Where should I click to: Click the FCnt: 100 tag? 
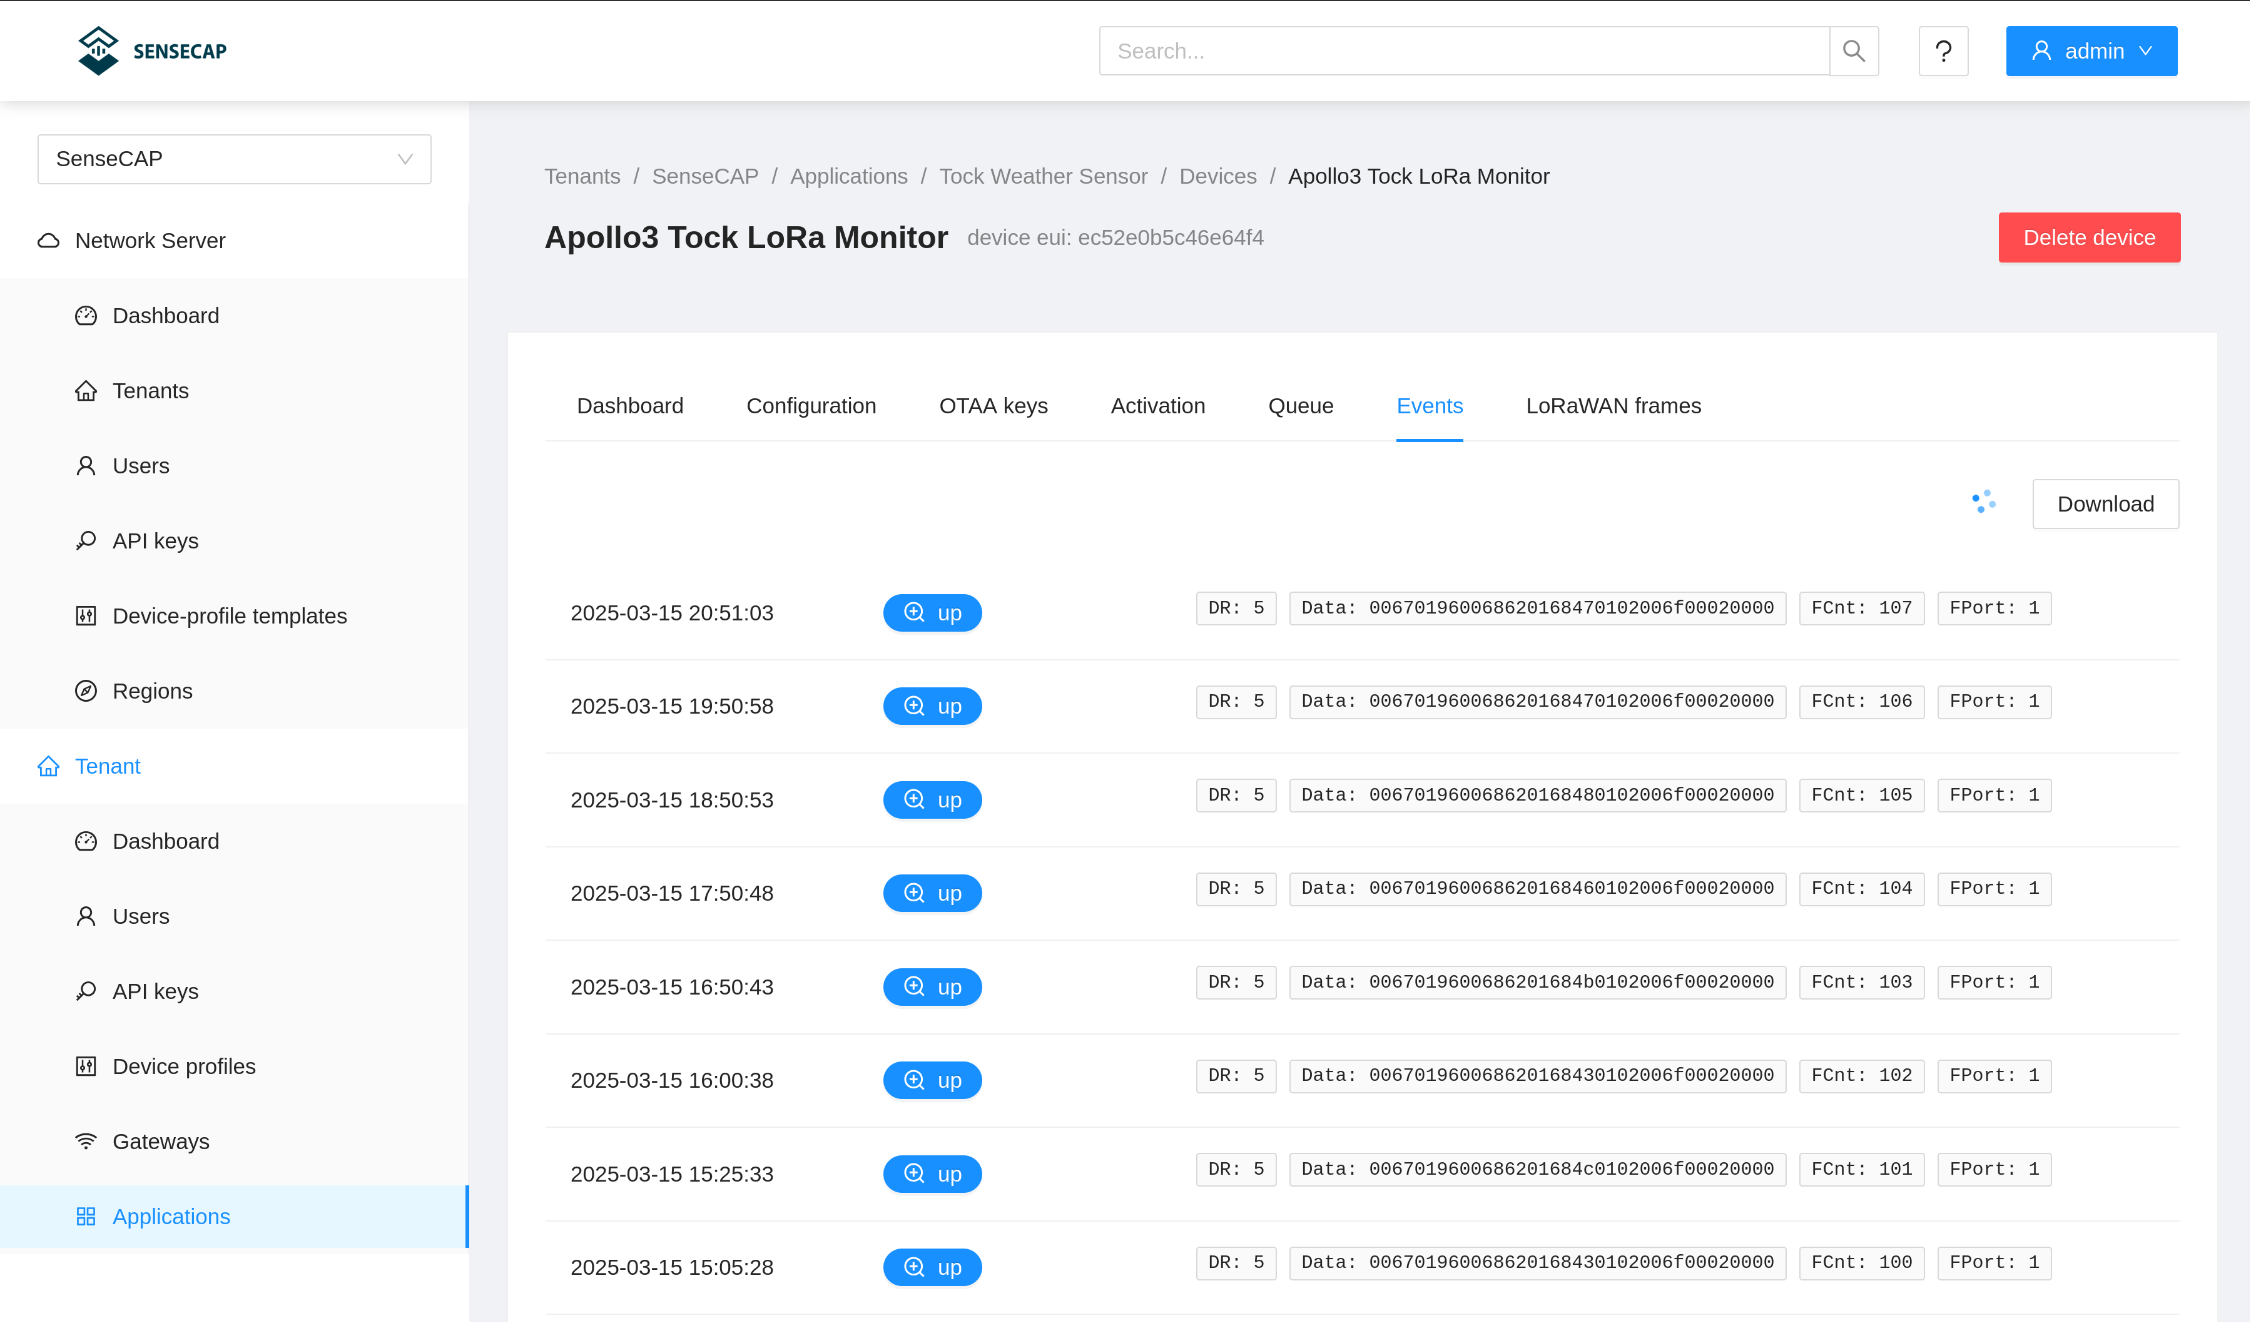[x=1861, y=1263]
